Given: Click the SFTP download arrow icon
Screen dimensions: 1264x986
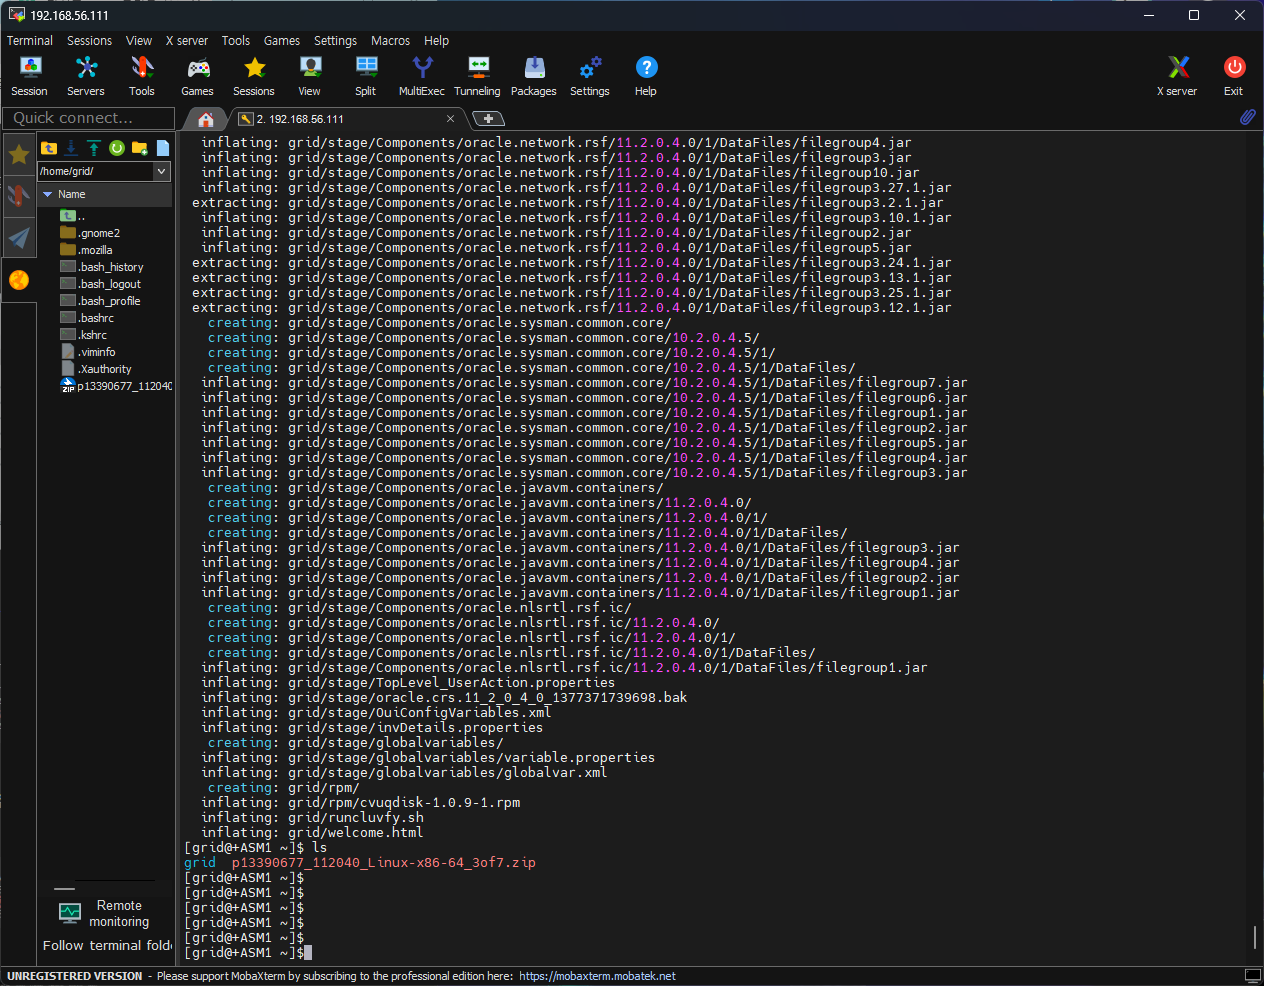Looking at the screenshot, I should click(x=71, y=148).
